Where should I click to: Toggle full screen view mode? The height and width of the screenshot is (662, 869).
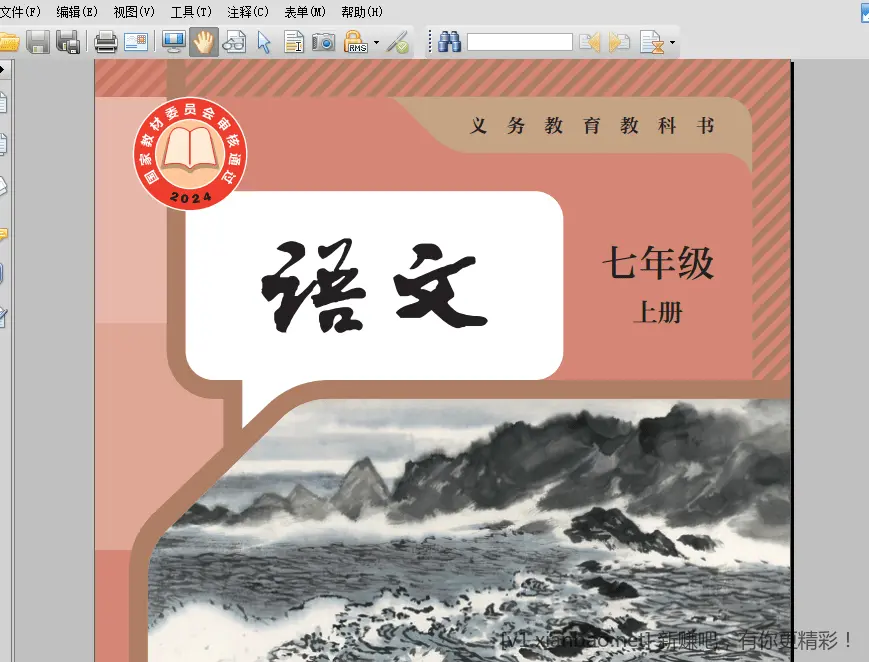[x=172, y=42]
